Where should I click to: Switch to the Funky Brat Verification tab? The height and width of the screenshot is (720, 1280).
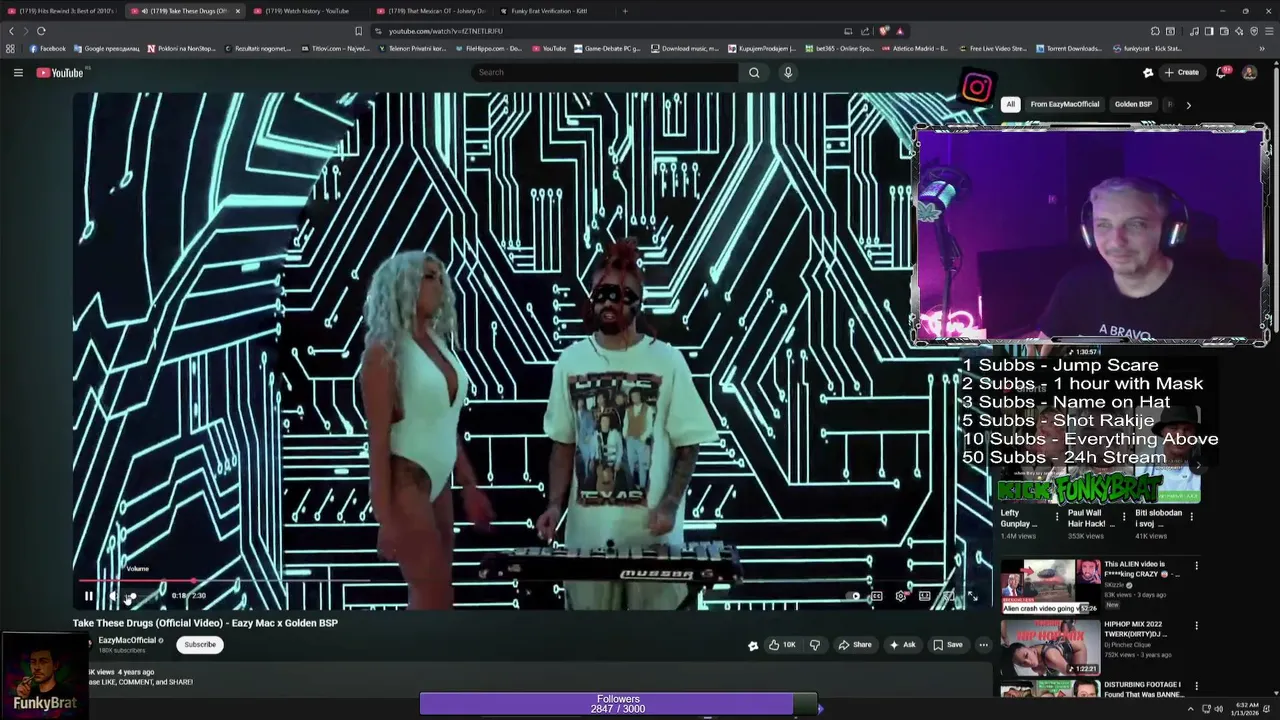coord(552,11)
